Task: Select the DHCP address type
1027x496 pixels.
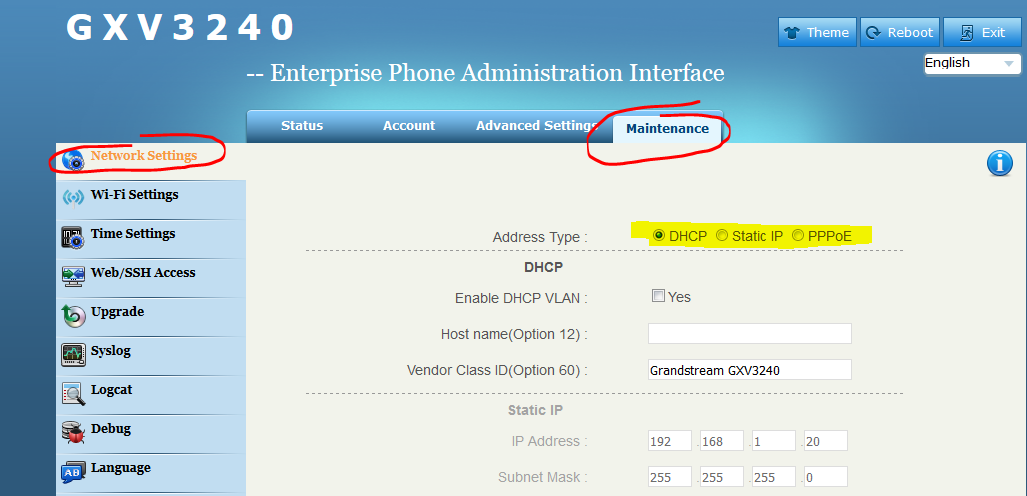Action: tap(659, 236)
